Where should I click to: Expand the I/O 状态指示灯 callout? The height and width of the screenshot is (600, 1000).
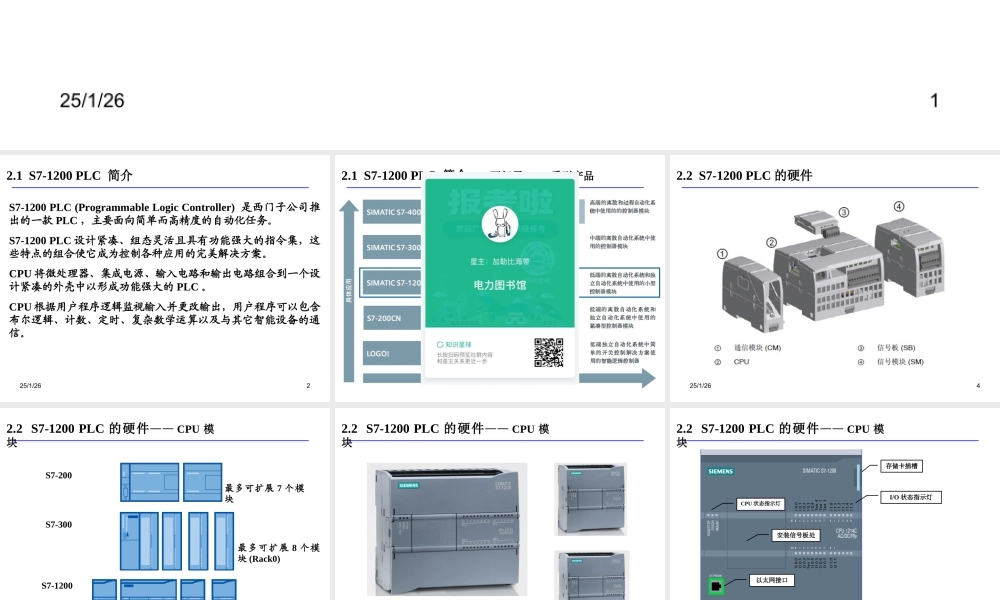(911, 498)
